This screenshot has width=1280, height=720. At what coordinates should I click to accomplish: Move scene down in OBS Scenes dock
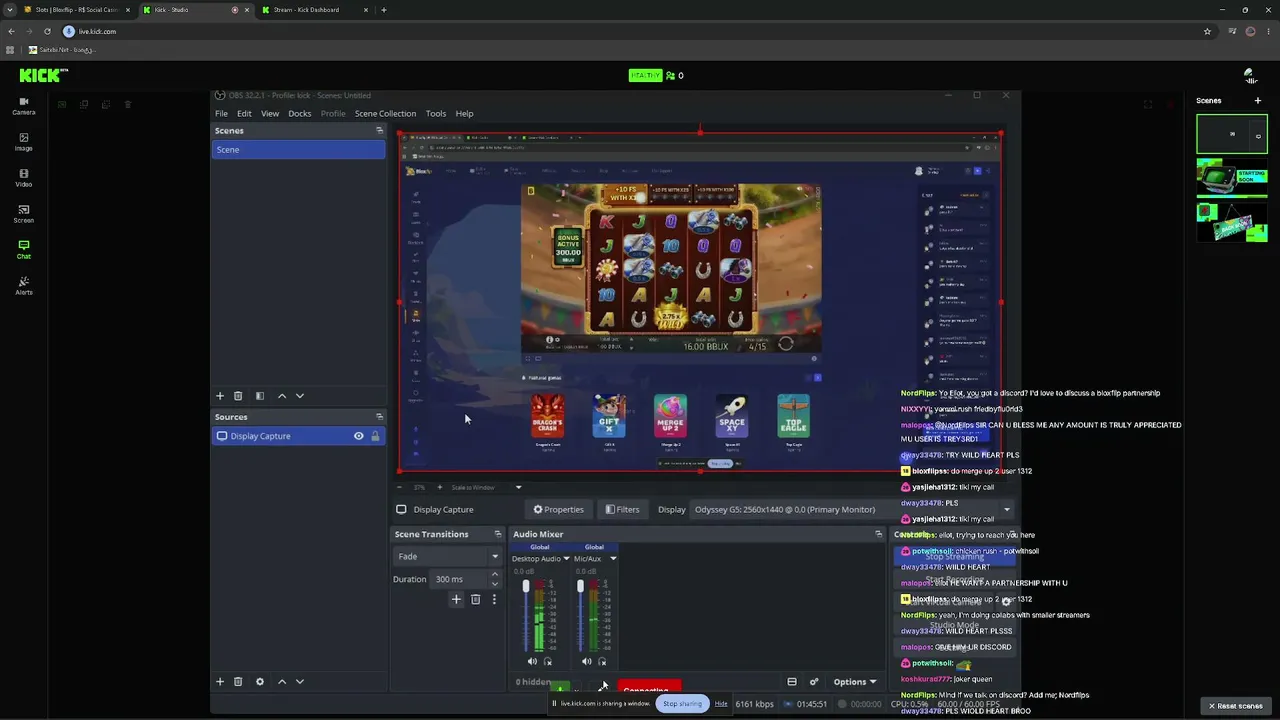coord(299,396)
